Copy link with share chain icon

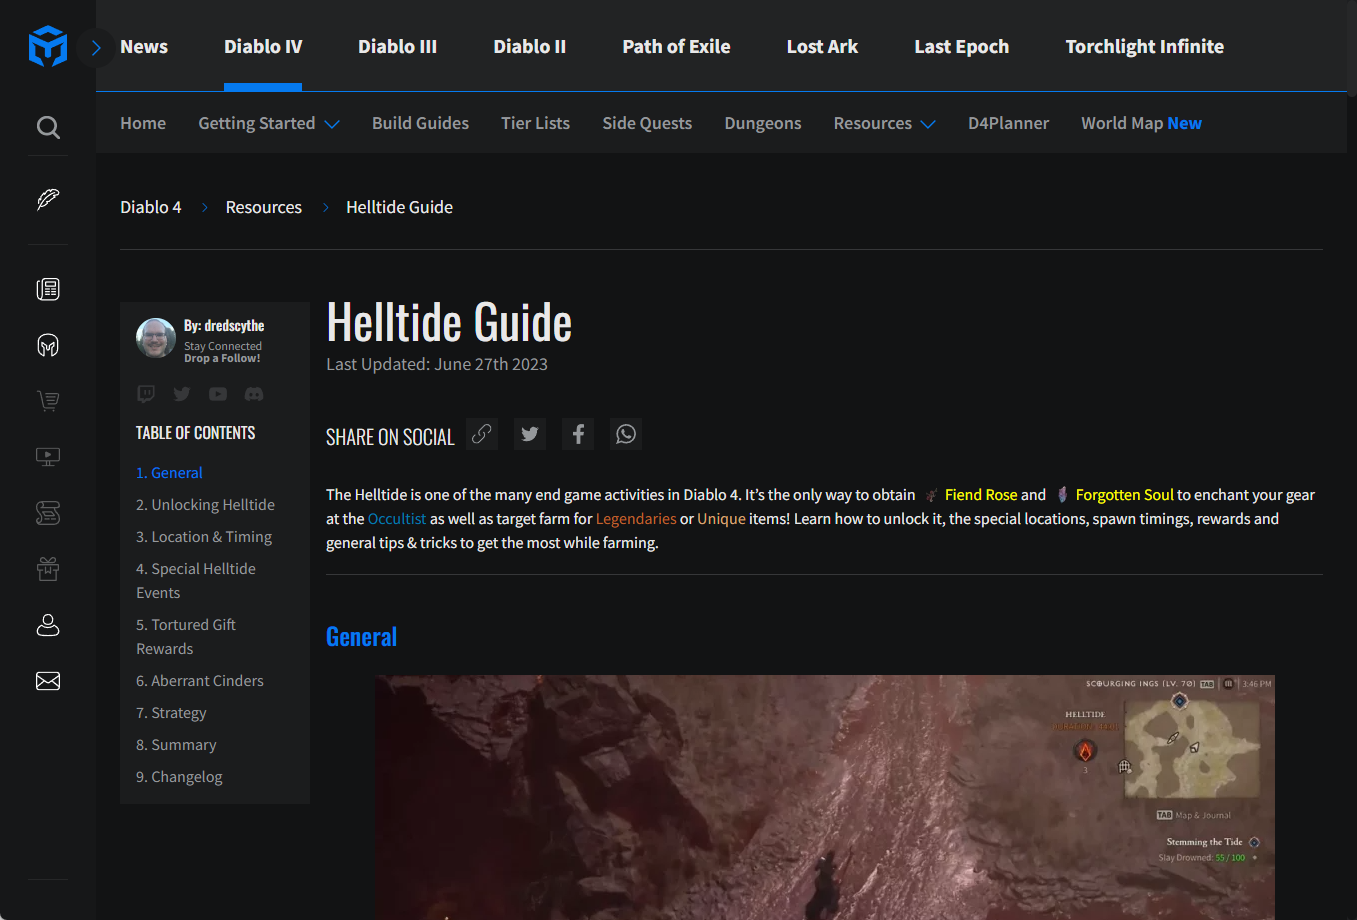pos(482,434)
